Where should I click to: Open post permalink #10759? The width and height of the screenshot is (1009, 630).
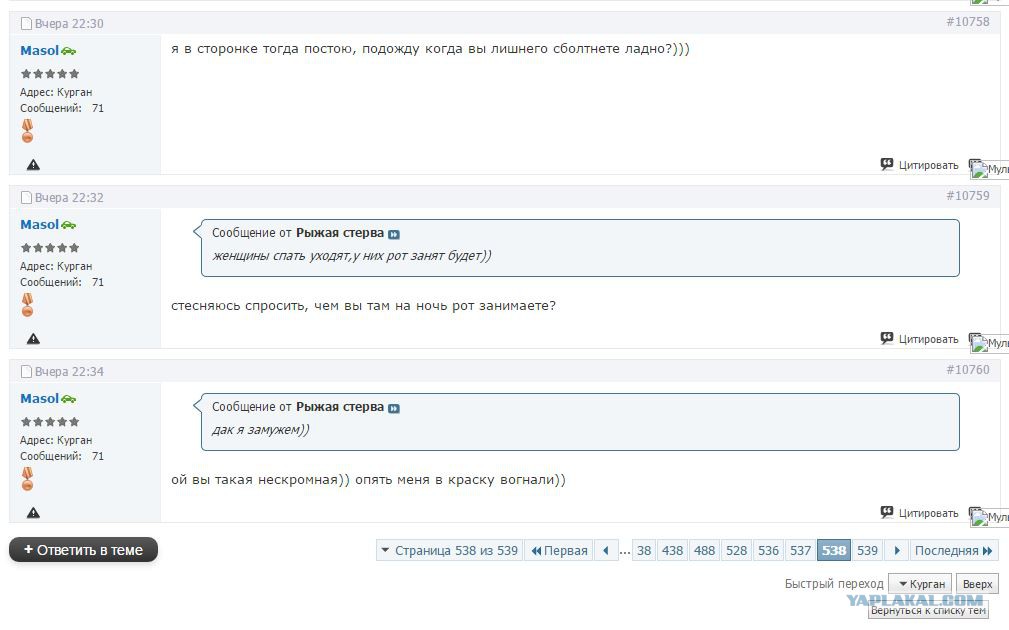tap(968, 196)
